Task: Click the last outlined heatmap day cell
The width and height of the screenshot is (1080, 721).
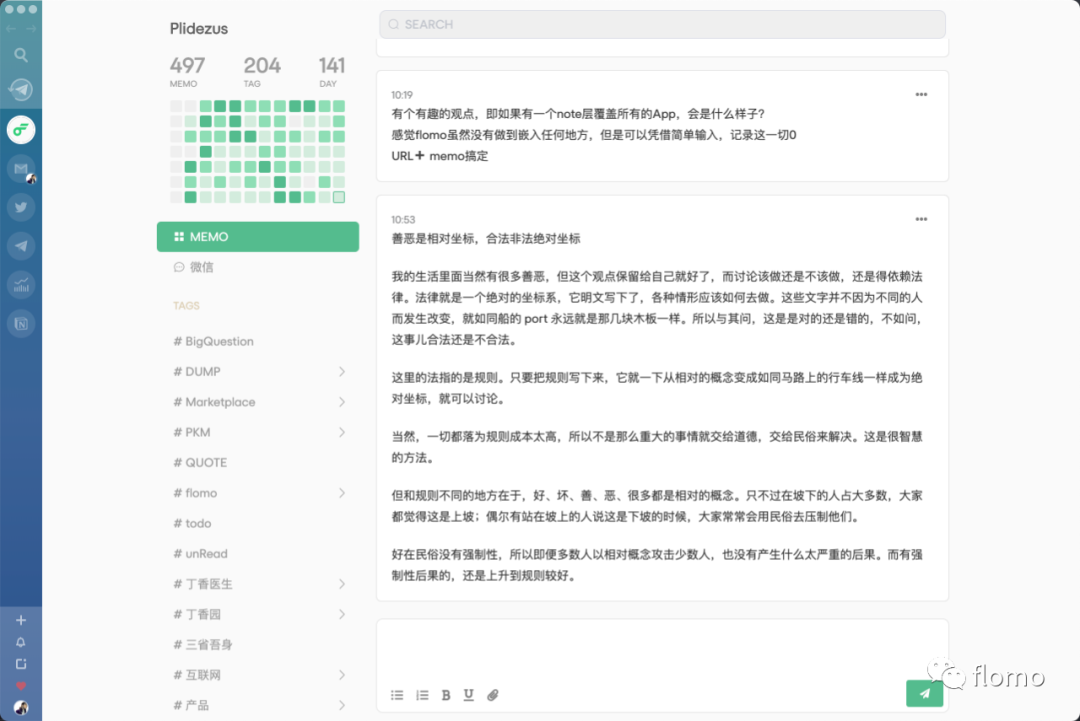Action: [x=339, y=197]
